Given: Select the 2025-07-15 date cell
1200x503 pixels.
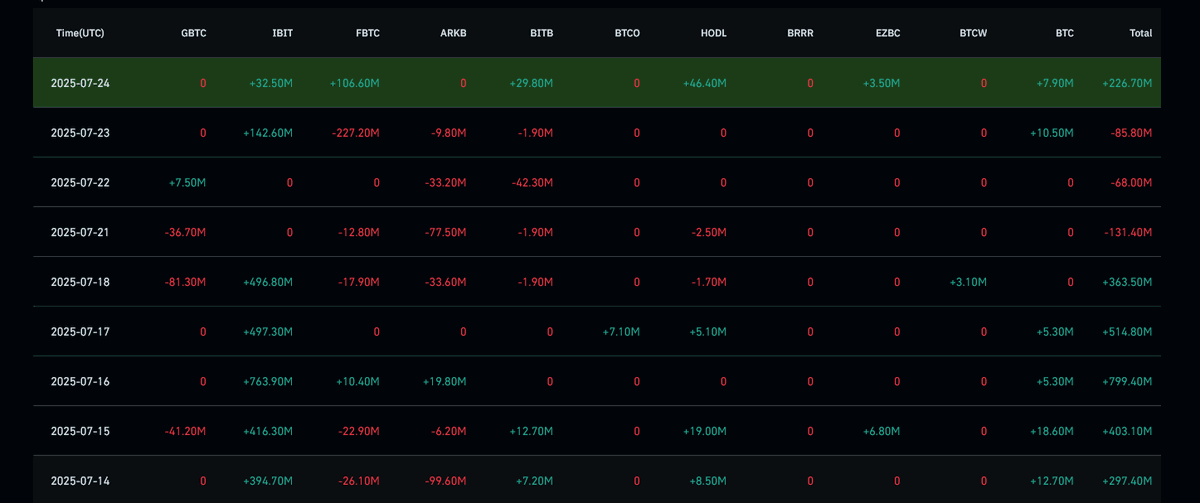Looking at the screenshot, I should point(80,431).
